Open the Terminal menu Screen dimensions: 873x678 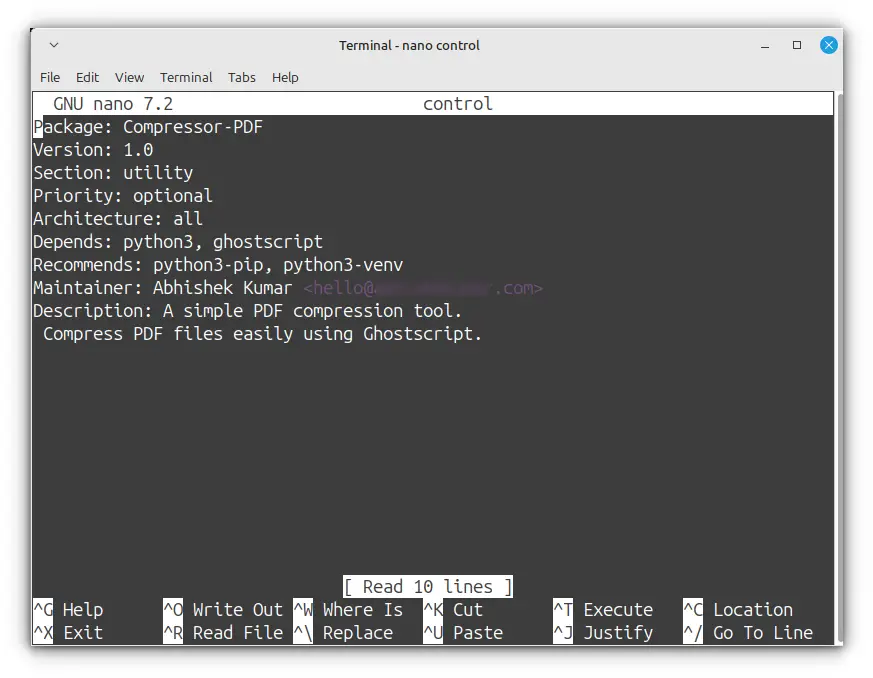186,77
